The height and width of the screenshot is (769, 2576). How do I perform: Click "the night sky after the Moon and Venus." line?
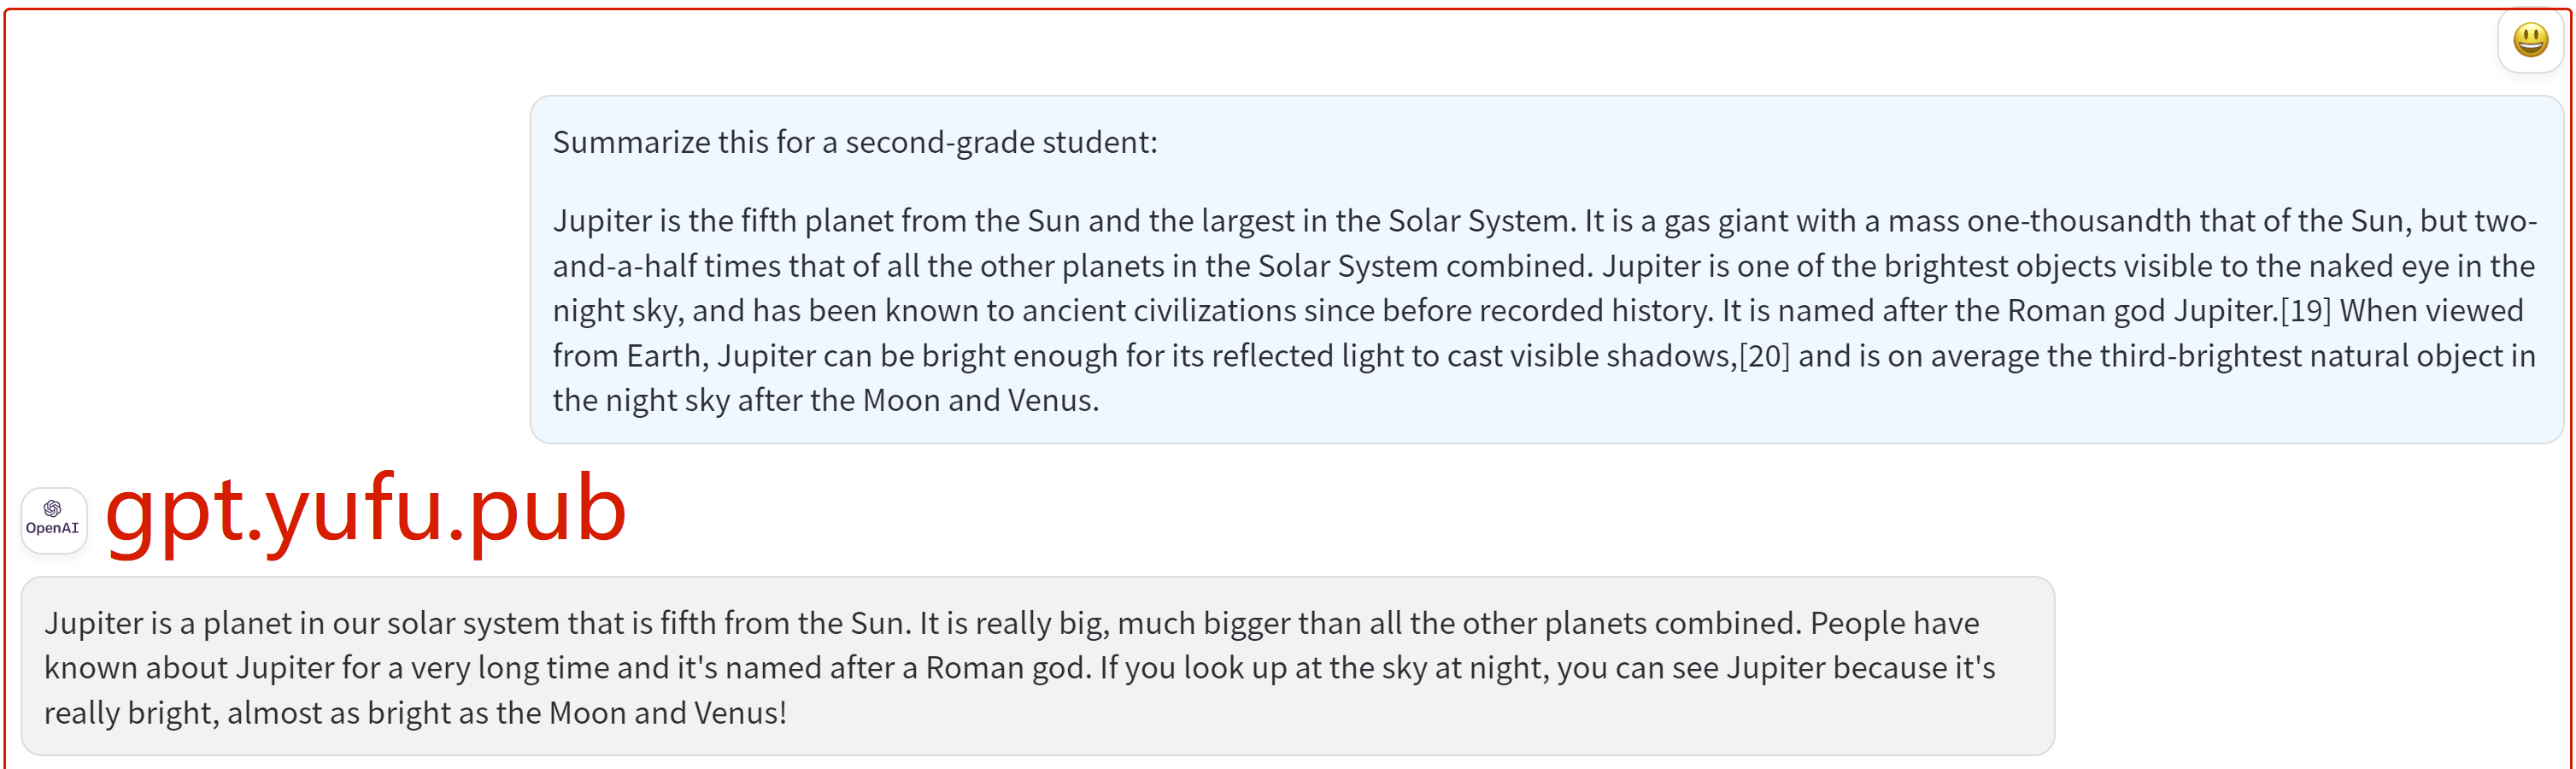click(x=826, y=400)
